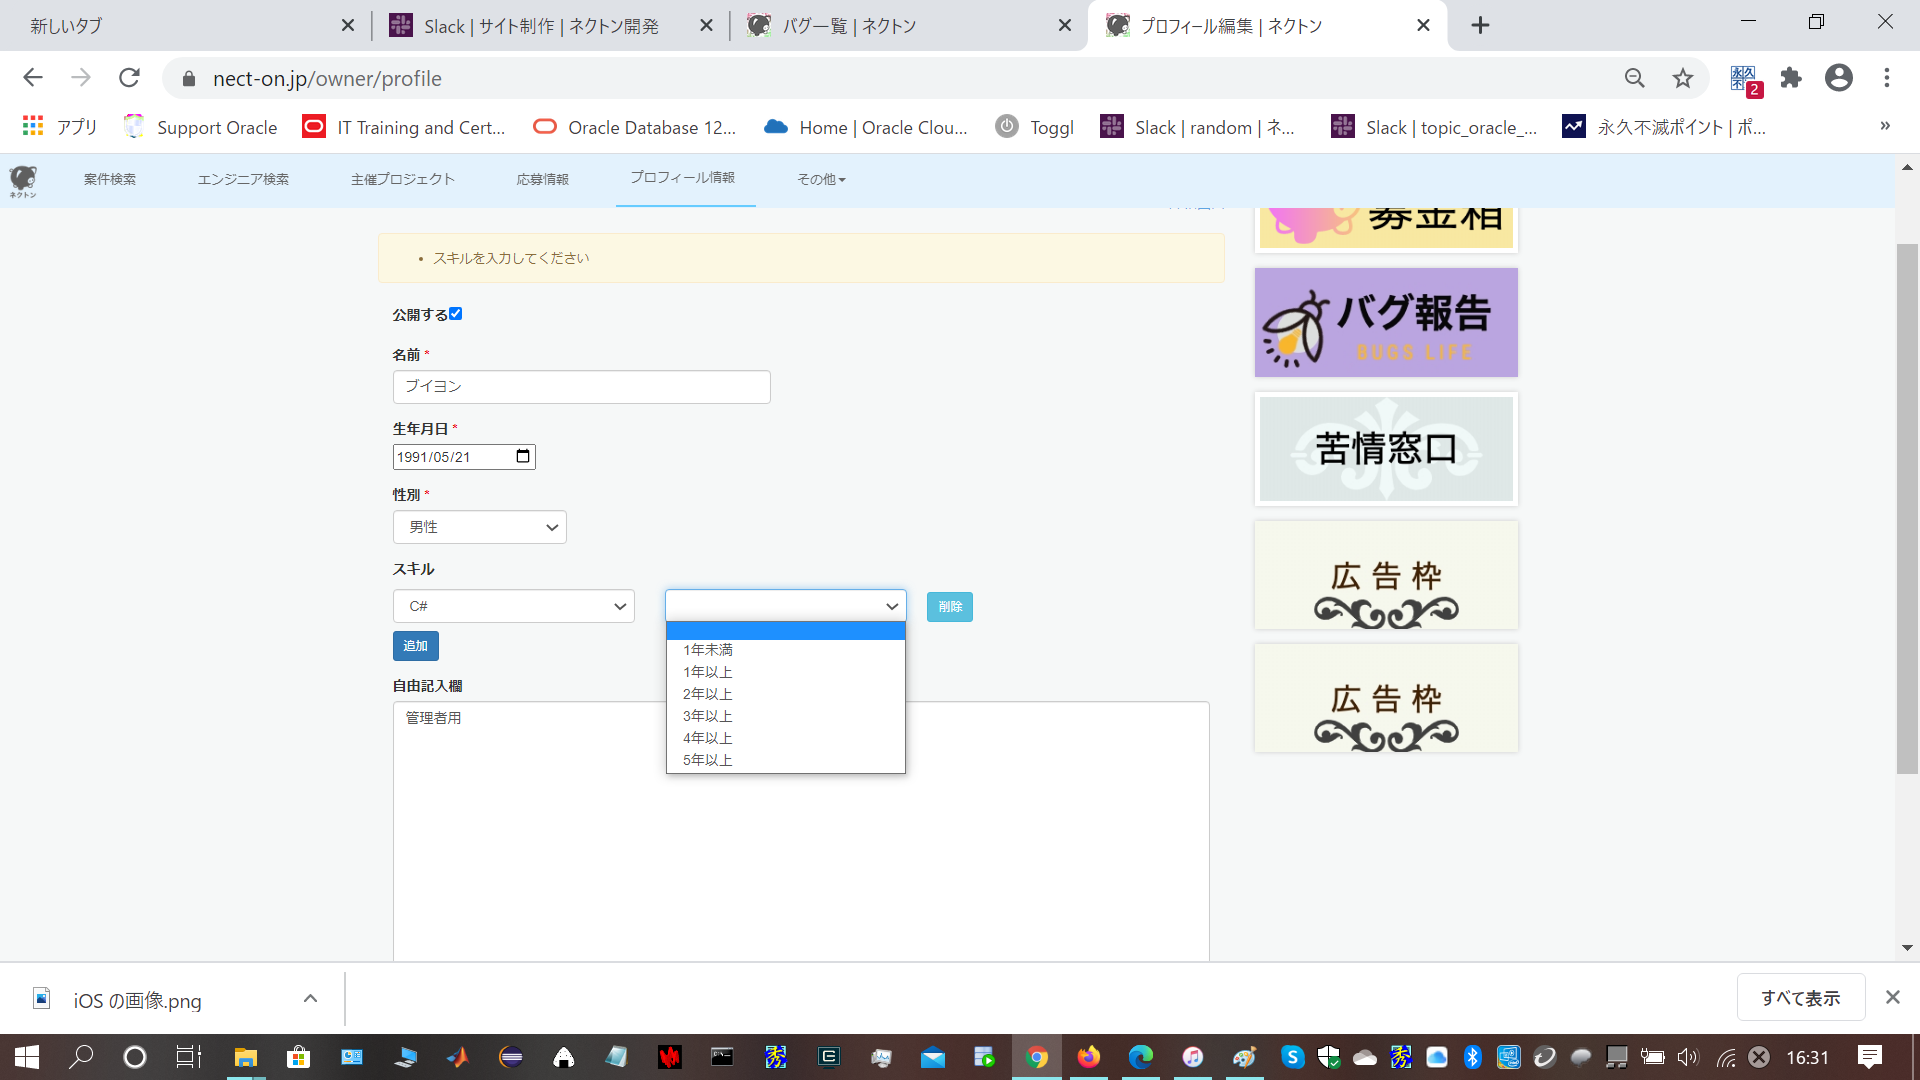
Task: Click the すべて表示 button
Action: 1801,998
